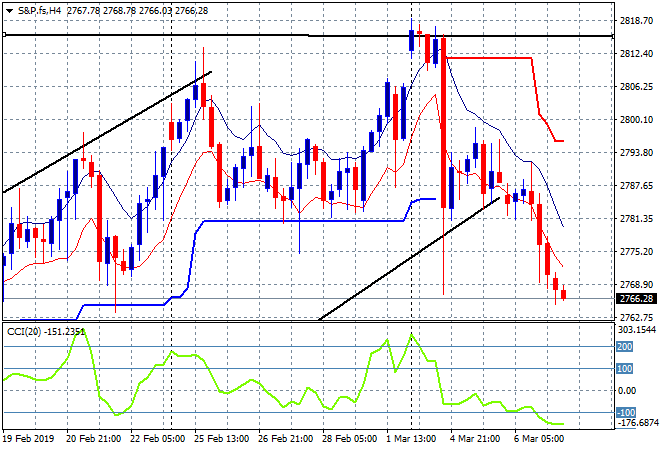Click the 2768.90 price axis label
Viewport: 660px width, 450px height.
pyautogui.click(x=636, y=285)
